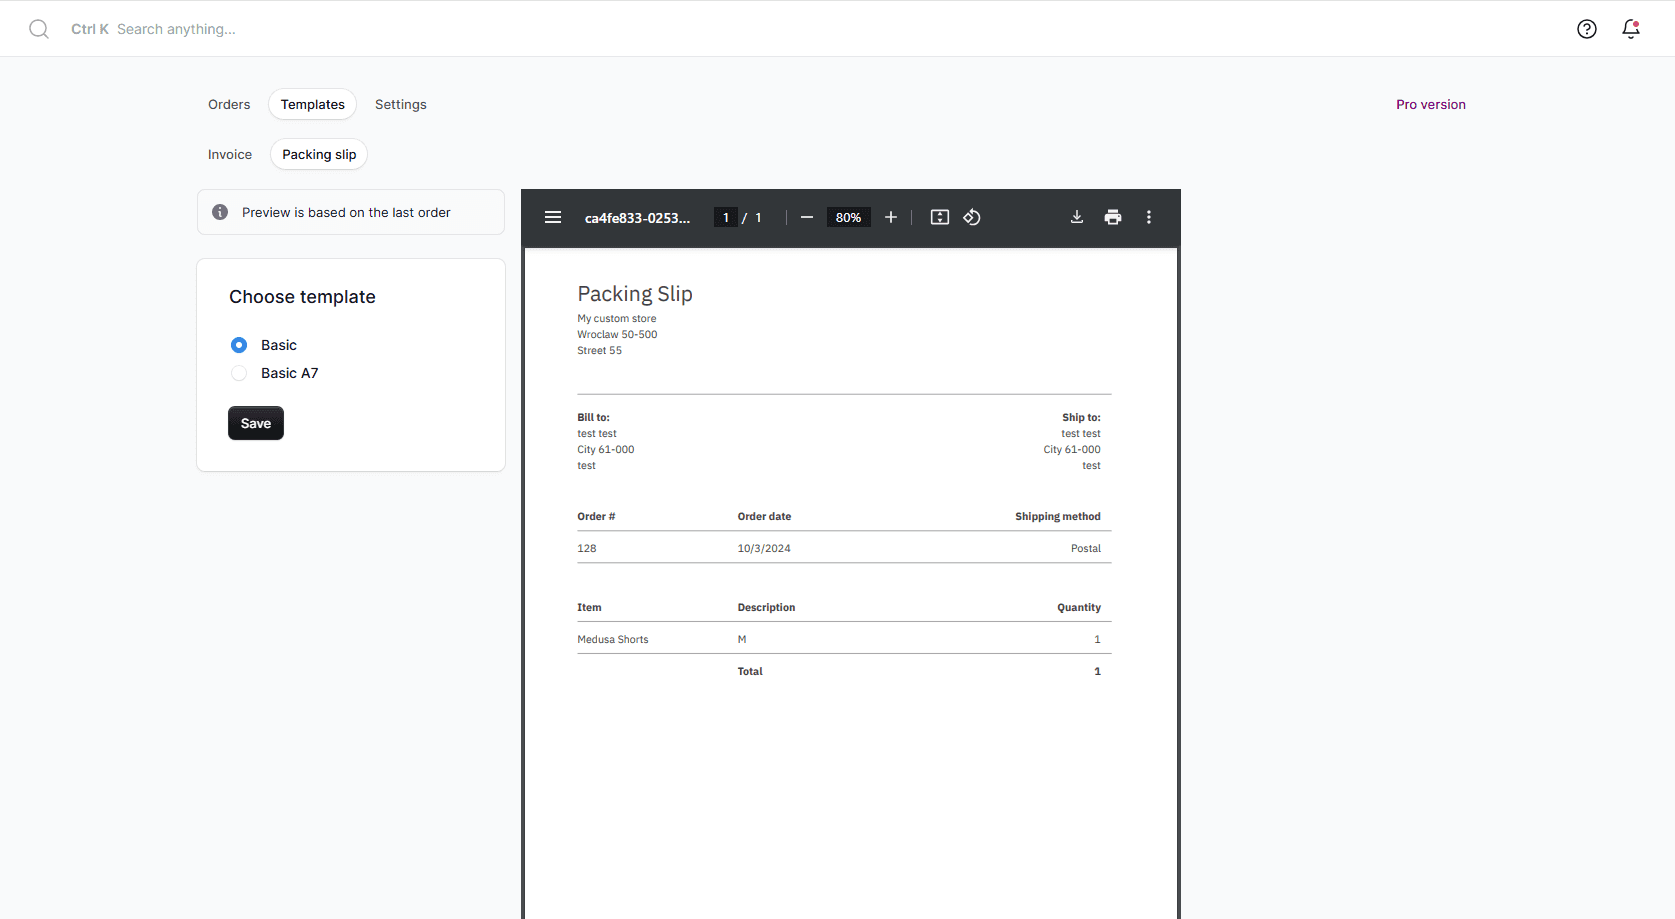Zoom in the PDF preview

click(891, 217)
